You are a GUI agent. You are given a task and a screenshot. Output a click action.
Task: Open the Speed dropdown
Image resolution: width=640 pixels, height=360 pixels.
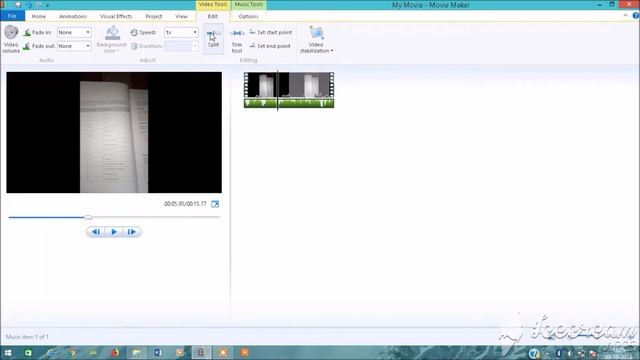point(181,32)
